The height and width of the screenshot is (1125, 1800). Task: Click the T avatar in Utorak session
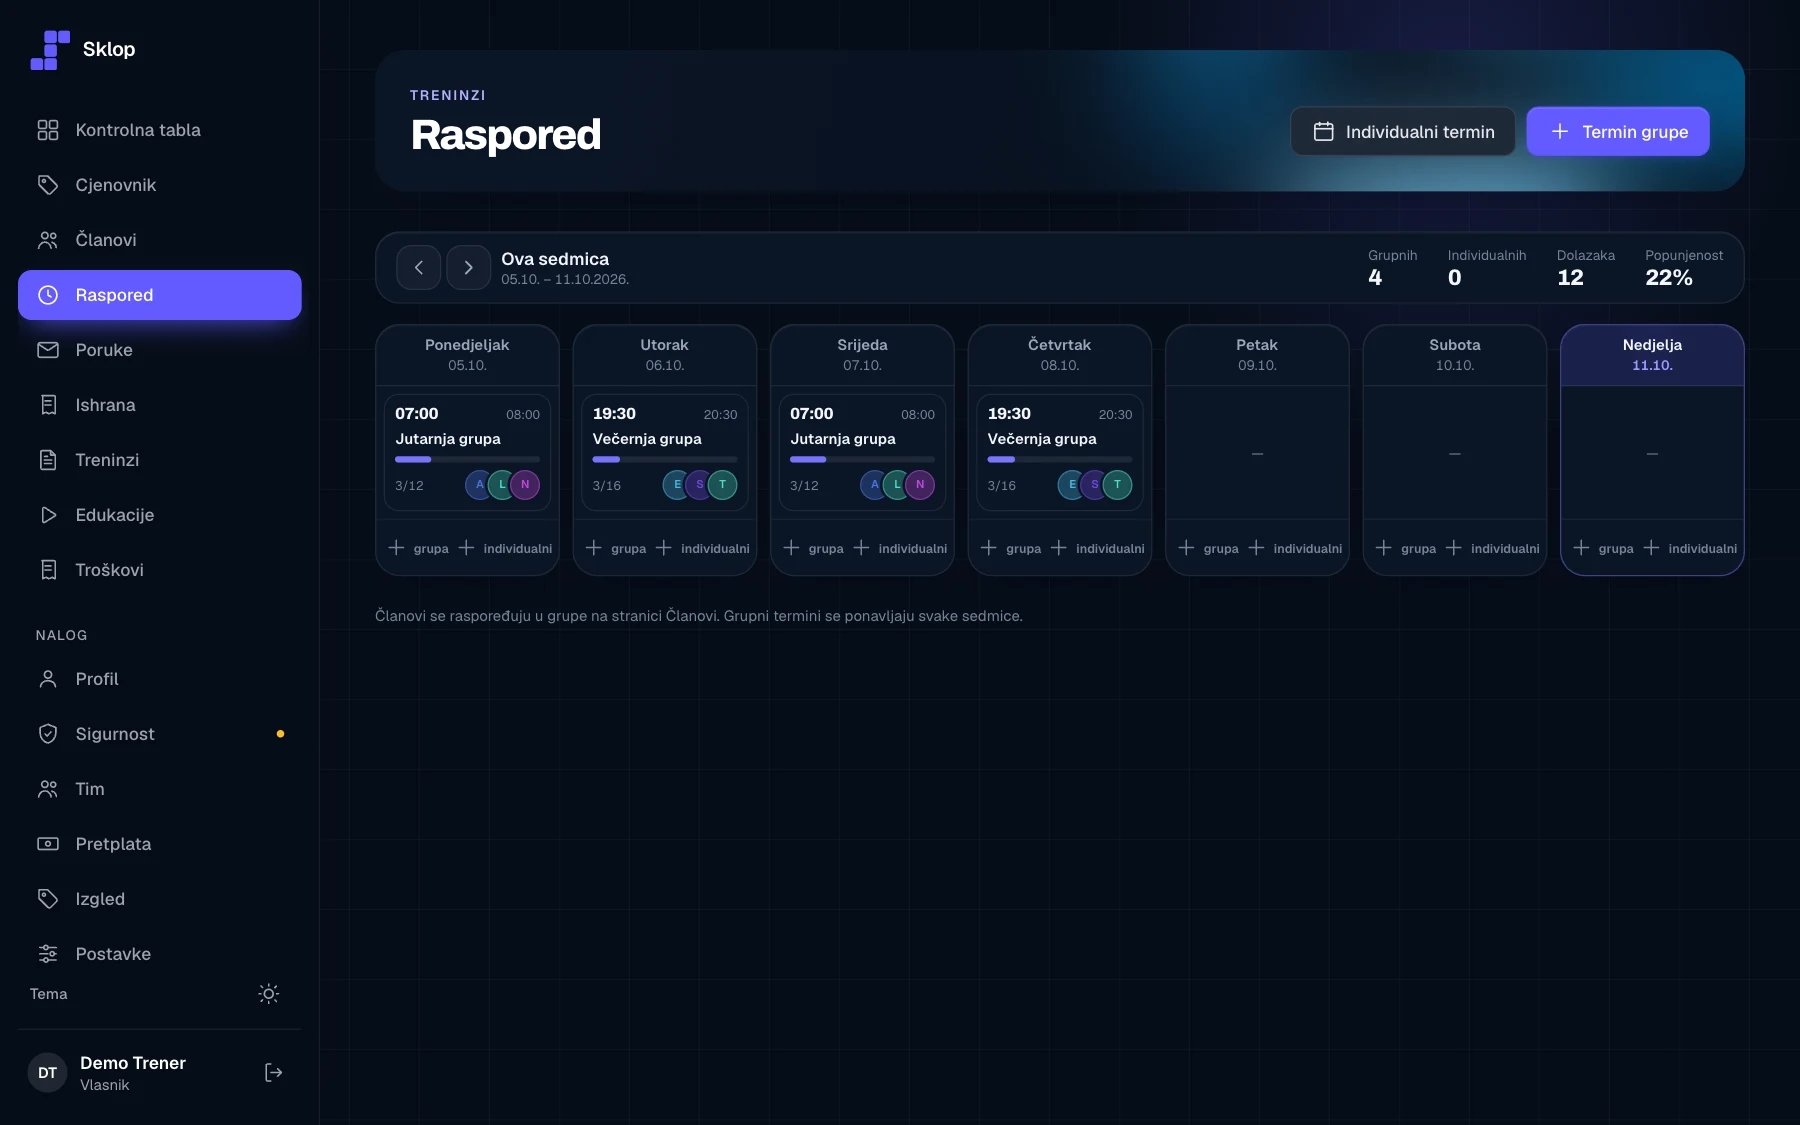point(722,485)
